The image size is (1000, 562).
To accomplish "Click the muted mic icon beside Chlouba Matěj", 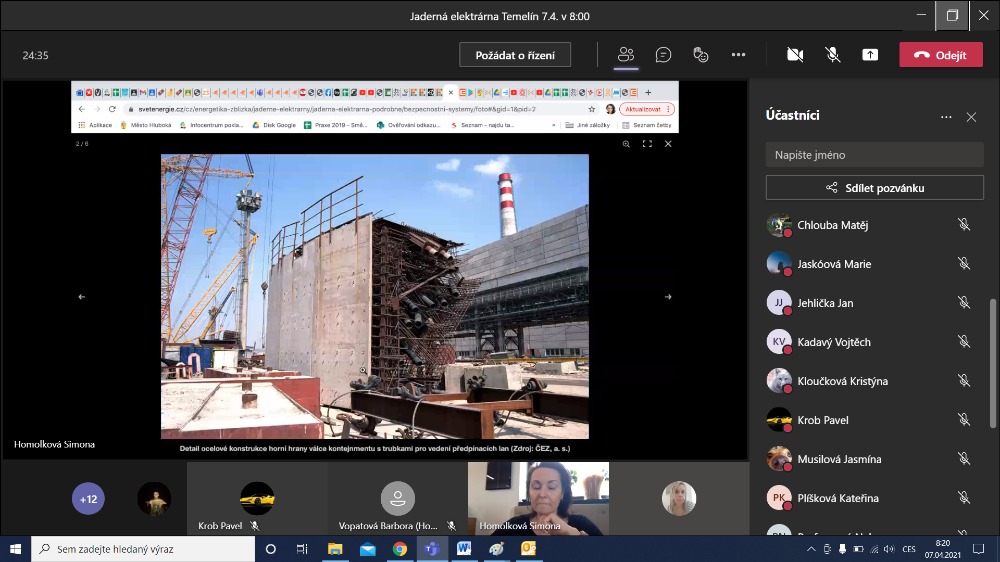I will click(964, 225).
